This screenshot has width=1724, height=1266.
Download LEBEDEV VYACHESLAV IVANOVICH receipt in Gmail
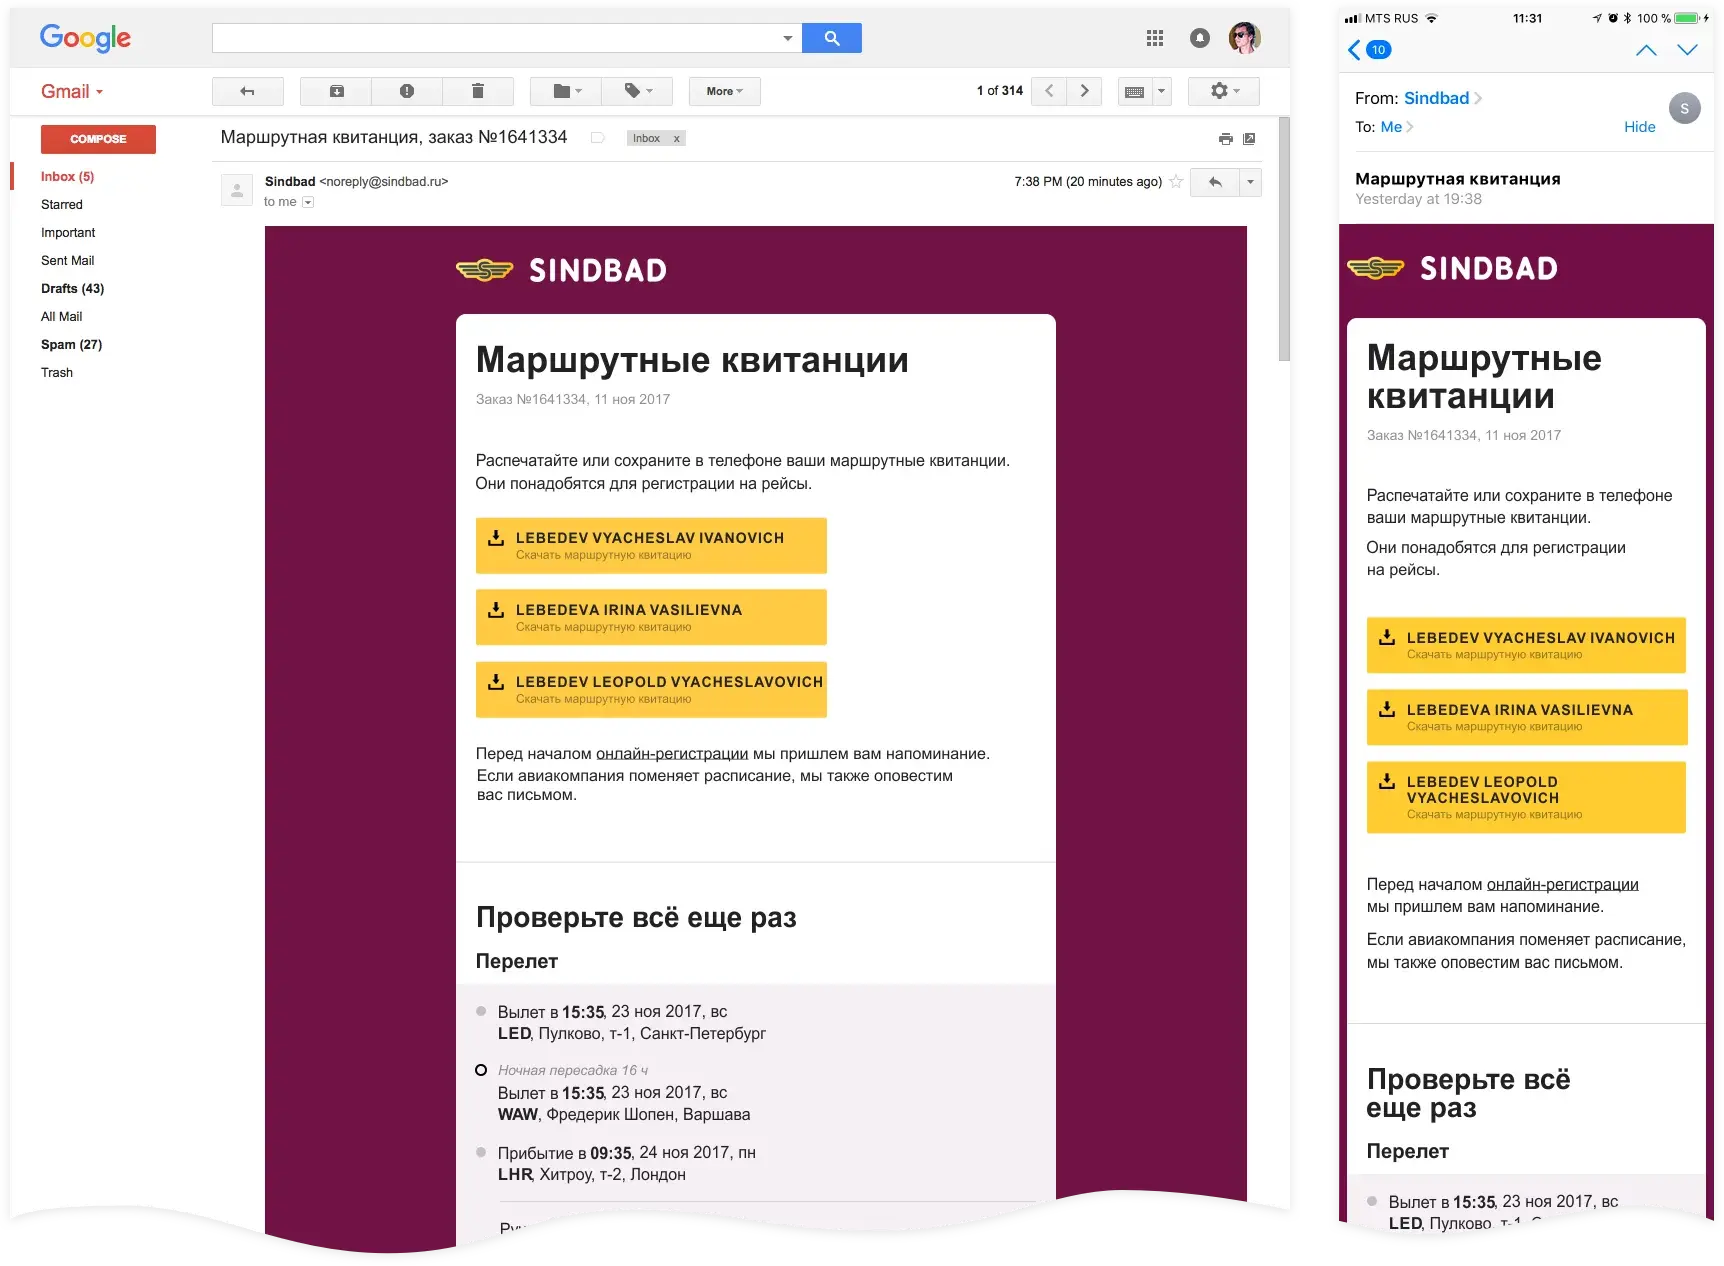pyautogui.click(x=651, y=545)
